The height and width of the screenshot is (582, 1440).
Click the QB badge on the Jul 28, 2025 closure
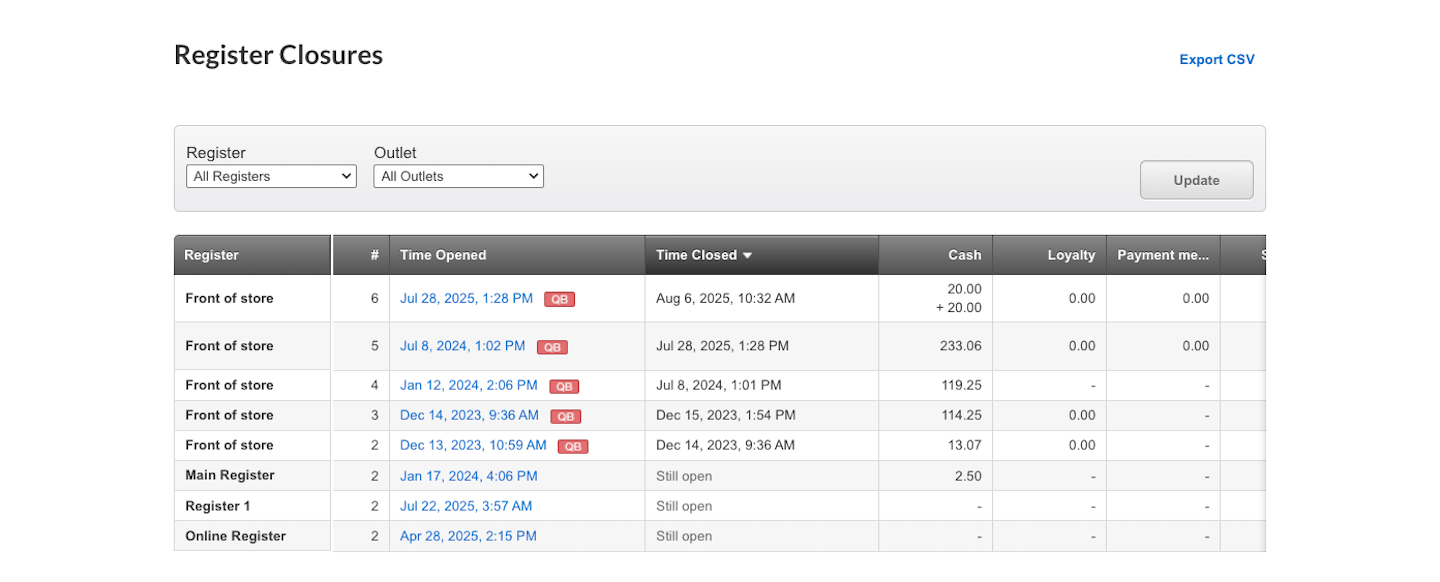pyautogui.click(x=560, y=298)
